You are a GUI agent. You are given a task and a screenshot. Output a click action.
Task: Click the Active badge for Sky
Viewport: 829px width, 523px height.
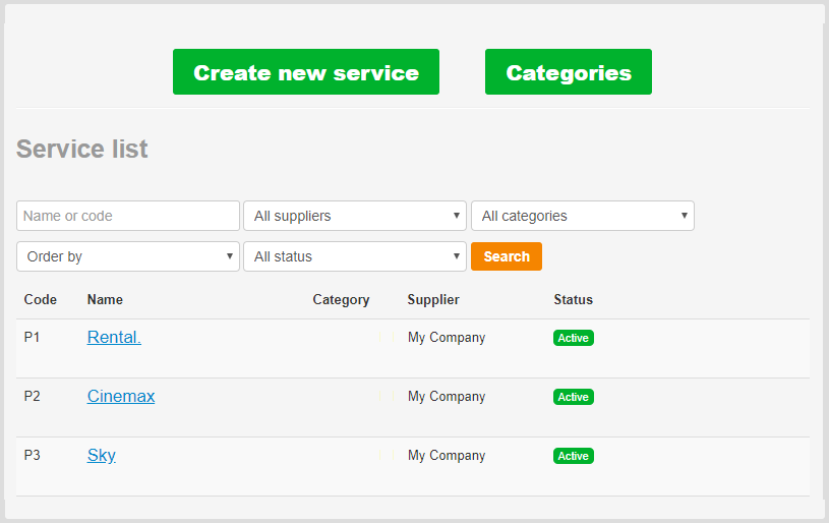coord(574,456)
